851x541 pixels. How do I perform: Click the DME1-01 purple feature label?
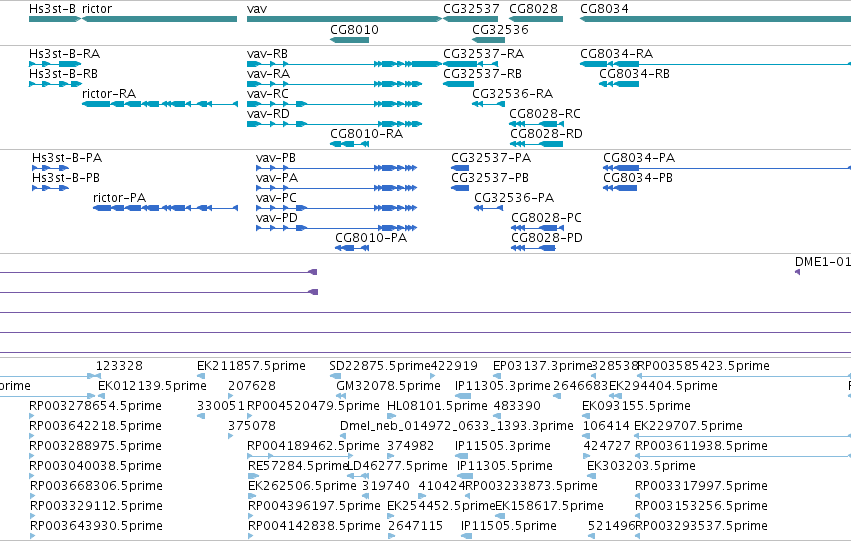click(x=823, y=262)
